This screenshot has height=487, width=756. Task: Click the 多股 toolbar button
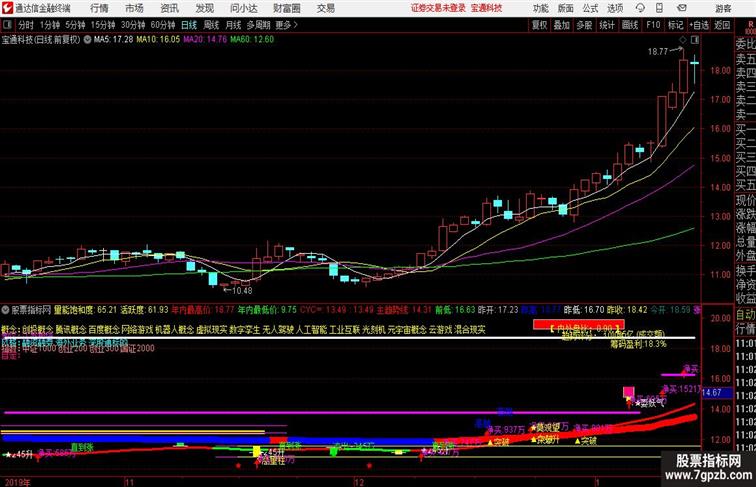coord(584,25)
